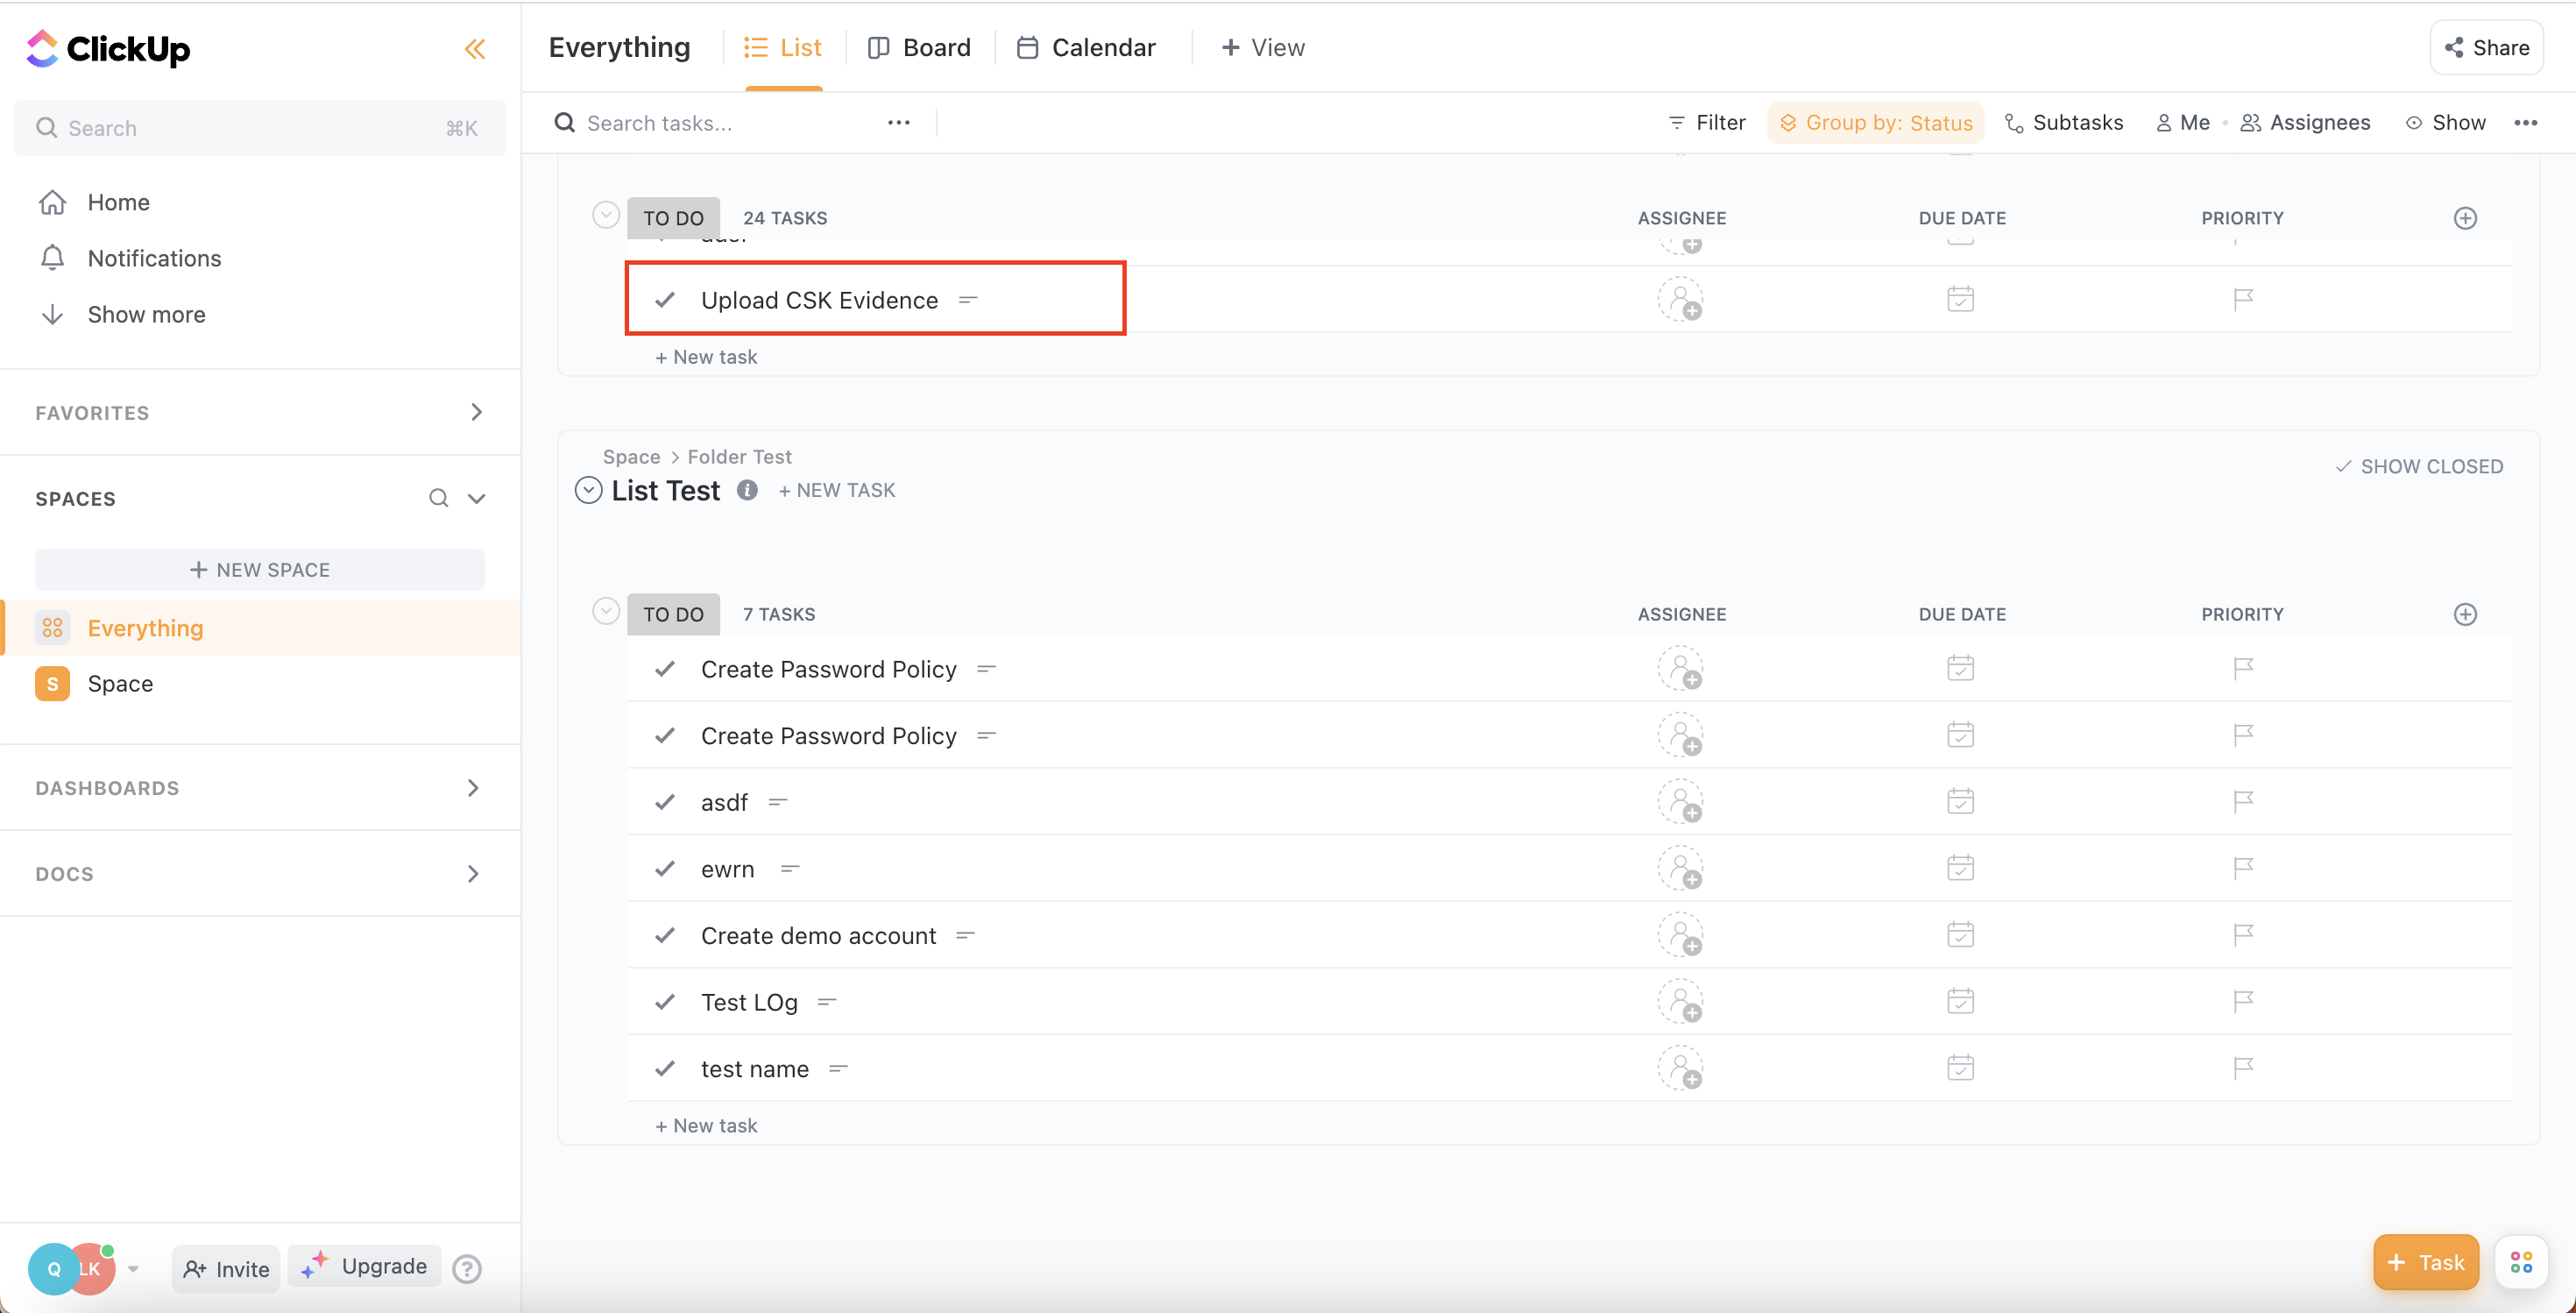Click + NEW SPACE button
The height and width of the screenshot is (1313, 2576).
point(260,569)
